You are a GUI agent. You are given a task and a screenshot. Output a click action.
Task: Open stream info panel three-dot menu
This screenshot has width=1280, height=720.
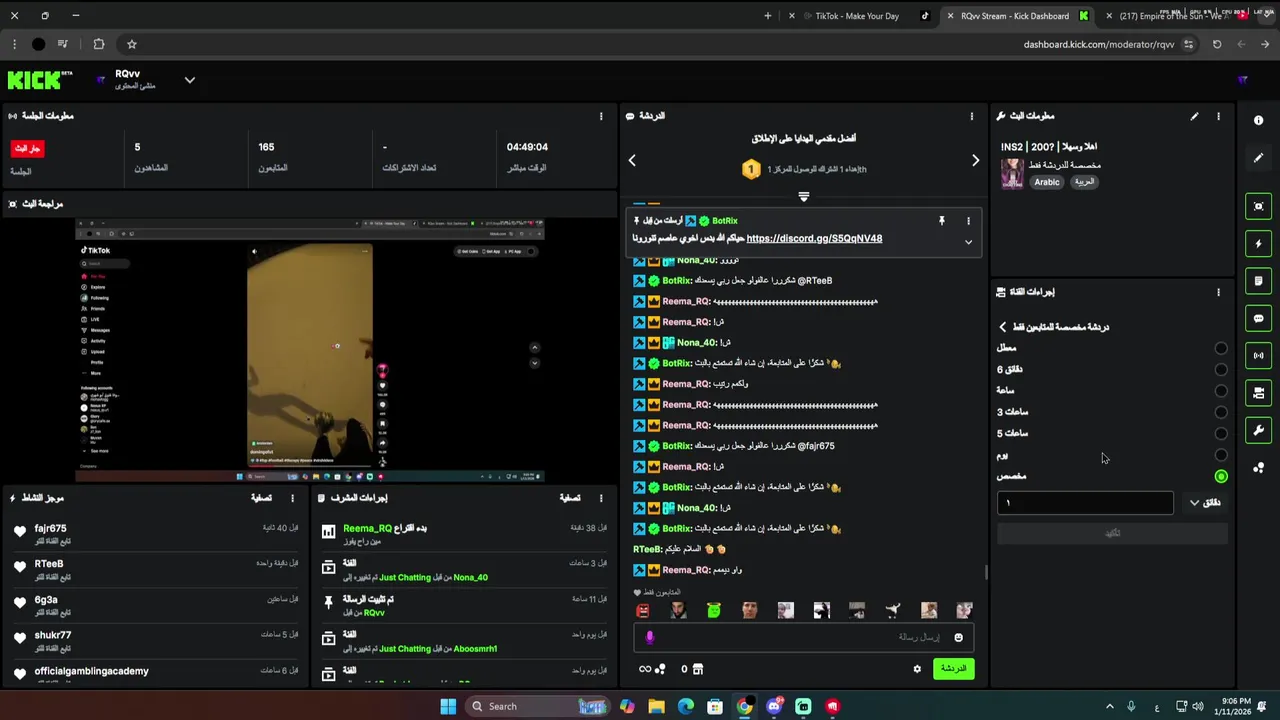coord(1218,116)
